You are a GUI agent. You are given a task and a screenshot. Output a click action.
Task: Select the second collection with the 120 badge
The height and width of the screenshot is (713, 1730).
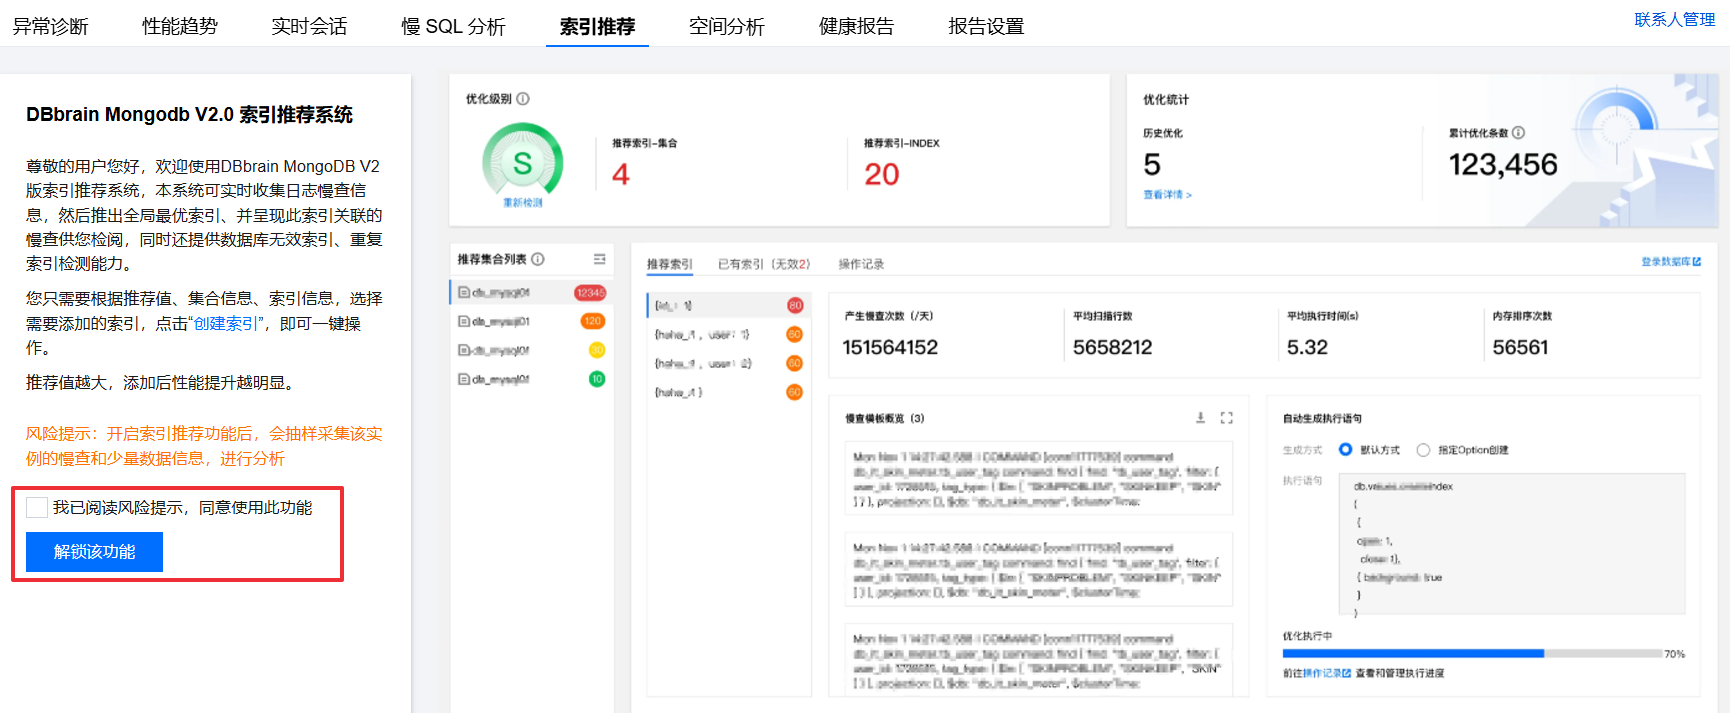click(530, 322)
